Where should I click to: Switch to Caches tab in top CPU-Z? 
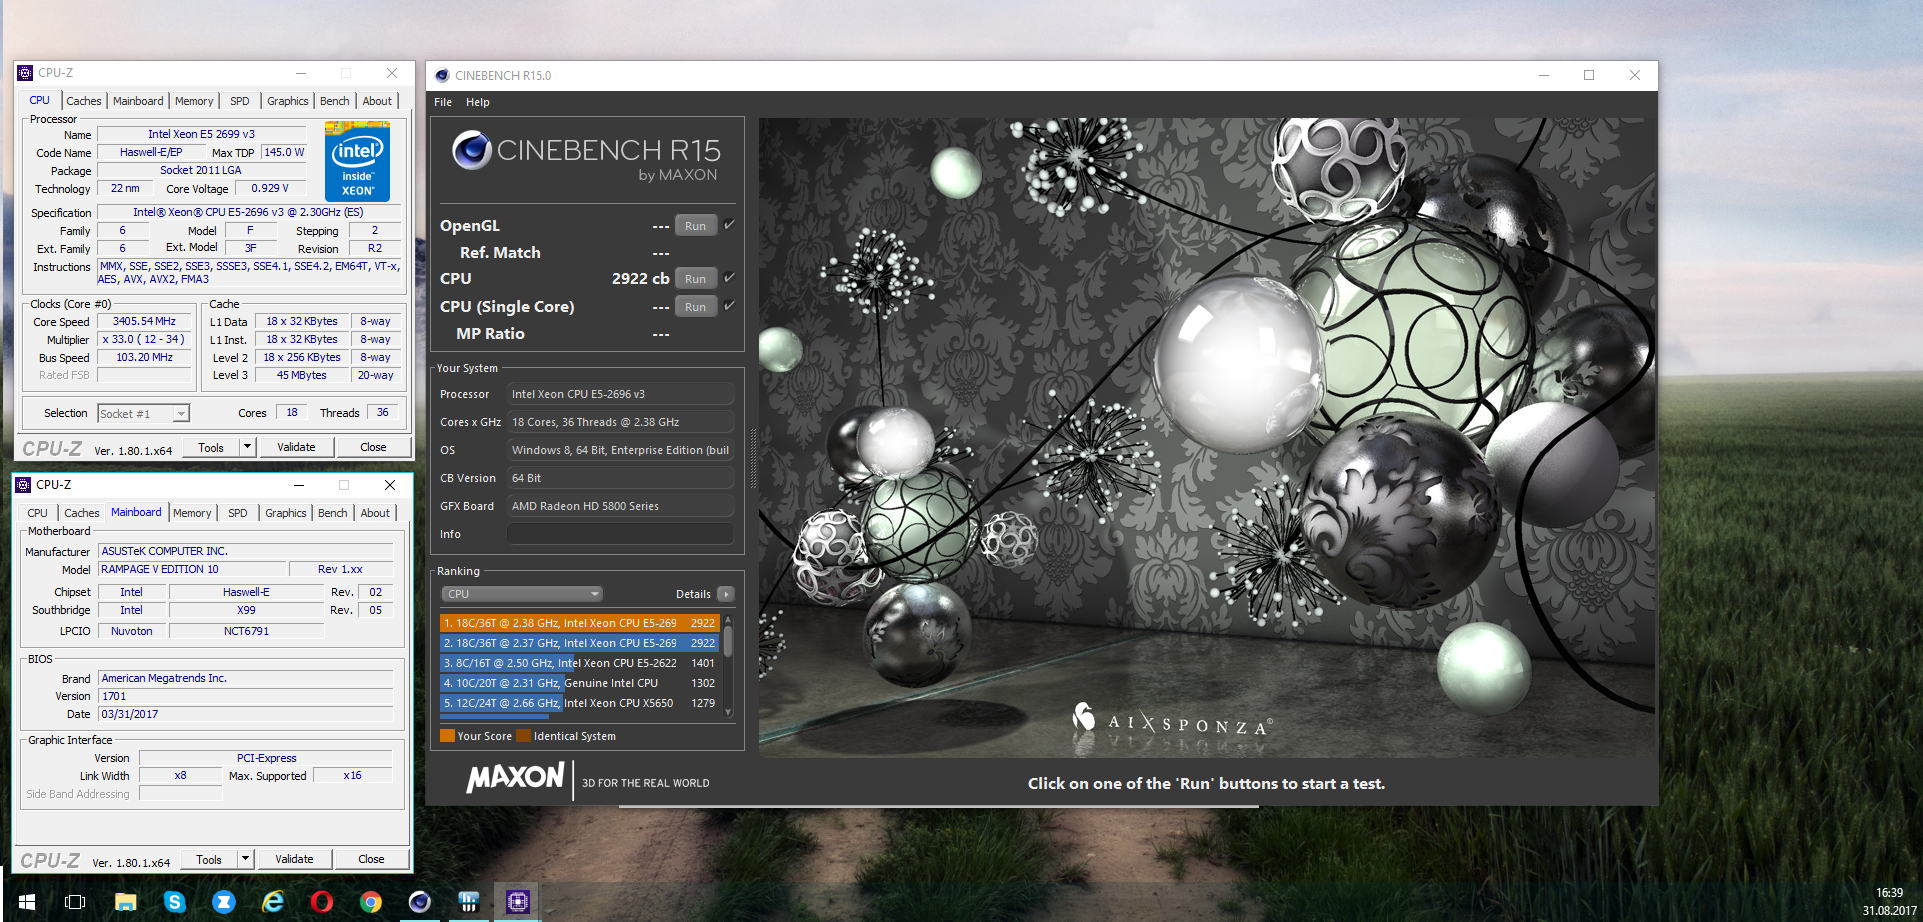pyautogui.click(x=84, y=101)
